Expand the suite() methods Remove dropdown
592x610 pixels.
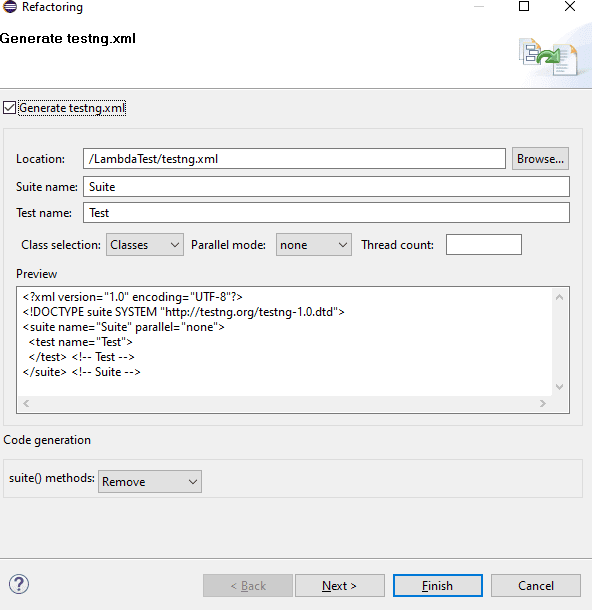[150, 482]
